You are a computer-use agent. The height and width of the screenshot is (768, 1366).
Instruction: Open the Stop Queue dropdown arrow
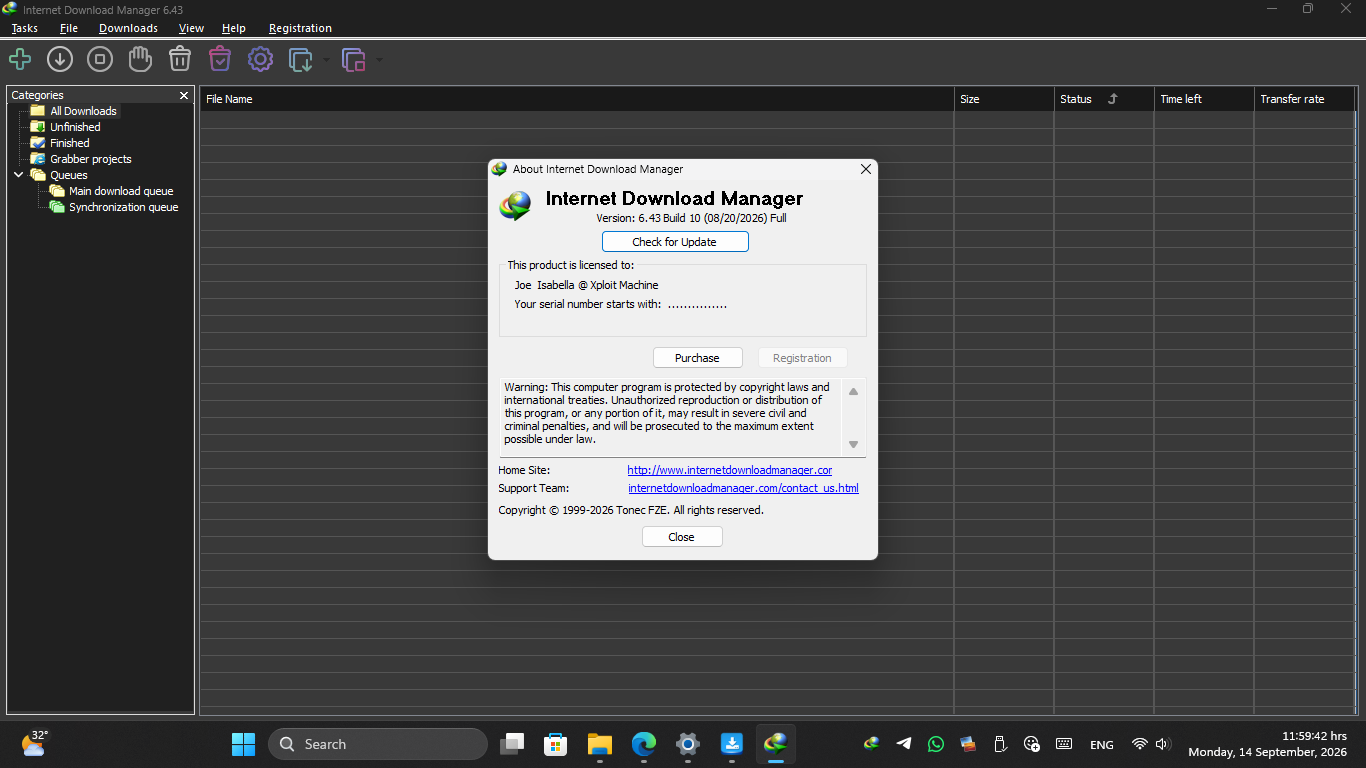coord(379,60)
